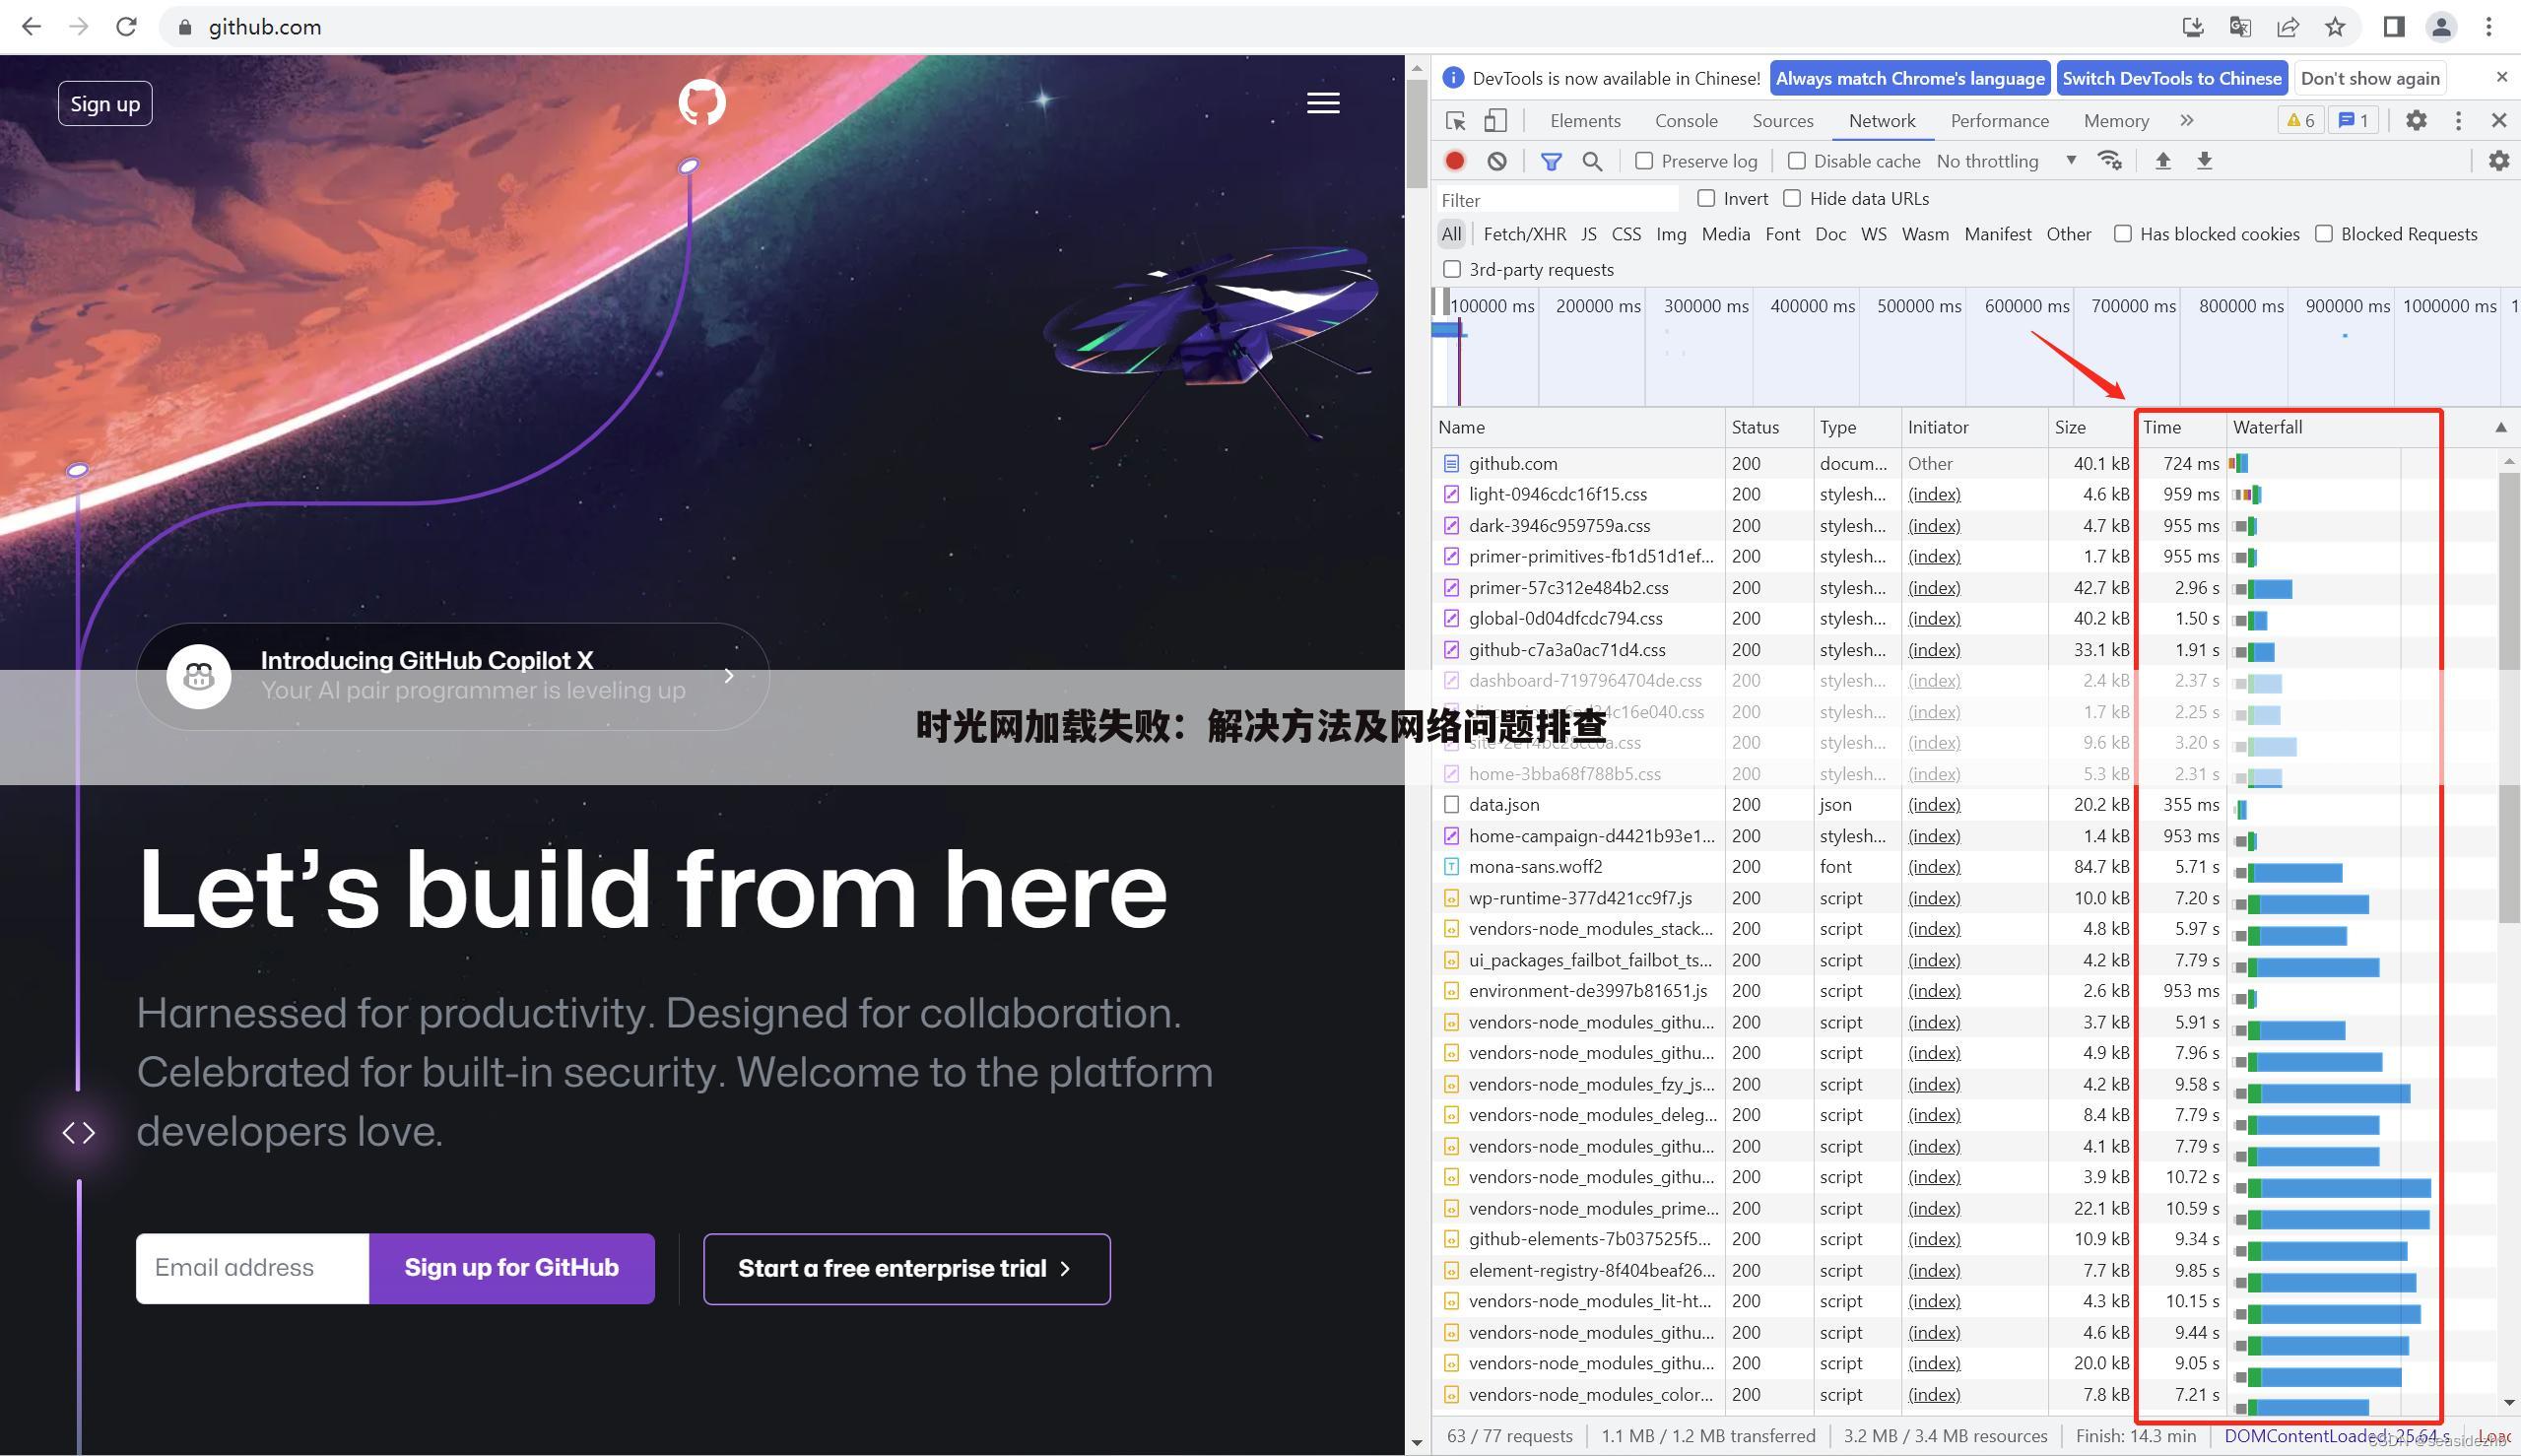Click Don't show again button
This screenshot has height=1456, width=2521.
point(2370,78)
